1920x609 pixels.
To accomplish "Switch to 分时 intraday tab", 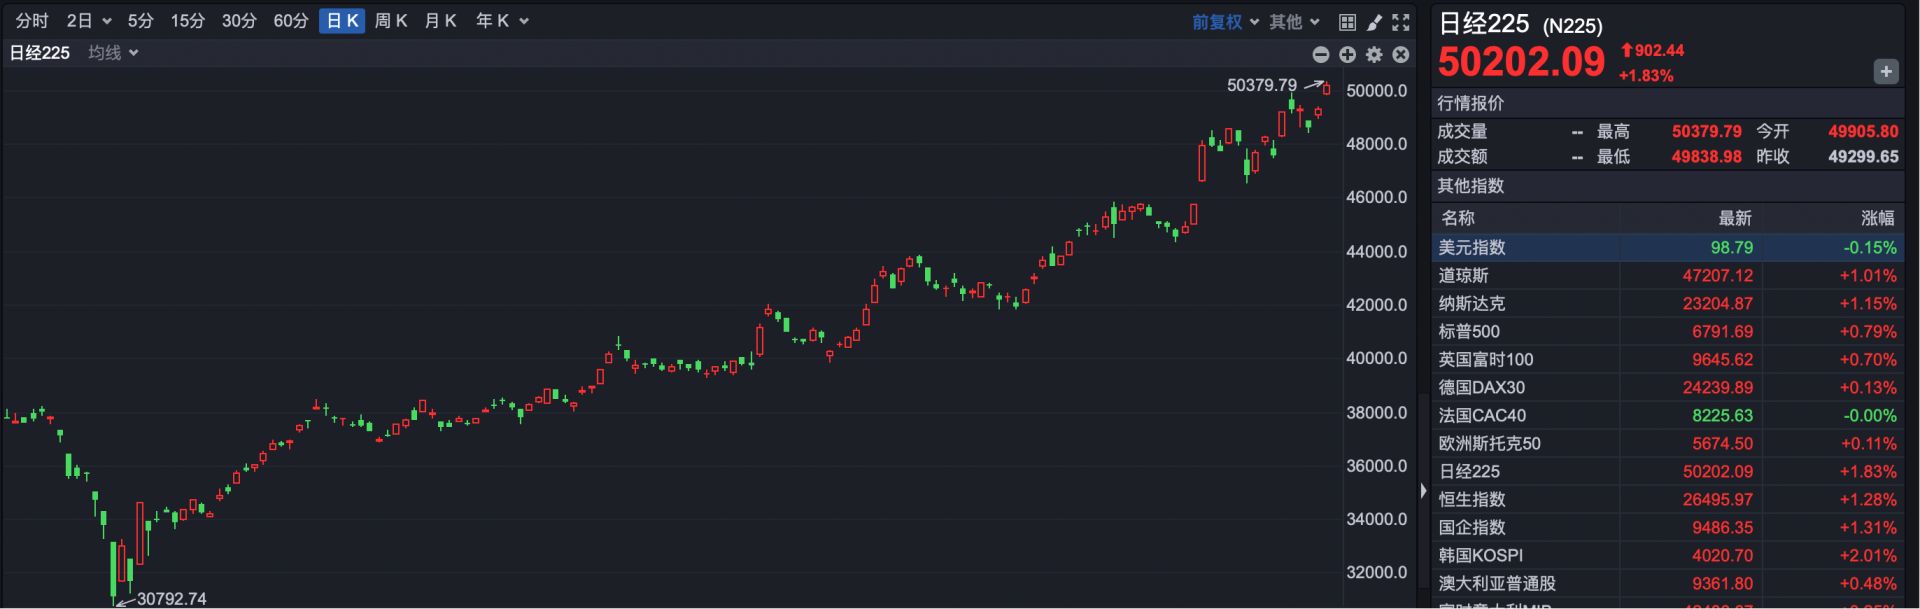I will [x=32, y=21].
